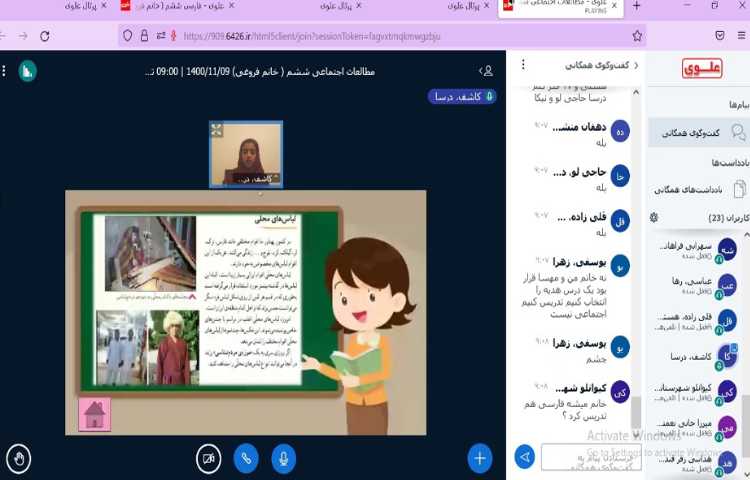Open the Firefox hamburger menu
The height and width of the screenshot is (480, 750).
tap(741, 35)
